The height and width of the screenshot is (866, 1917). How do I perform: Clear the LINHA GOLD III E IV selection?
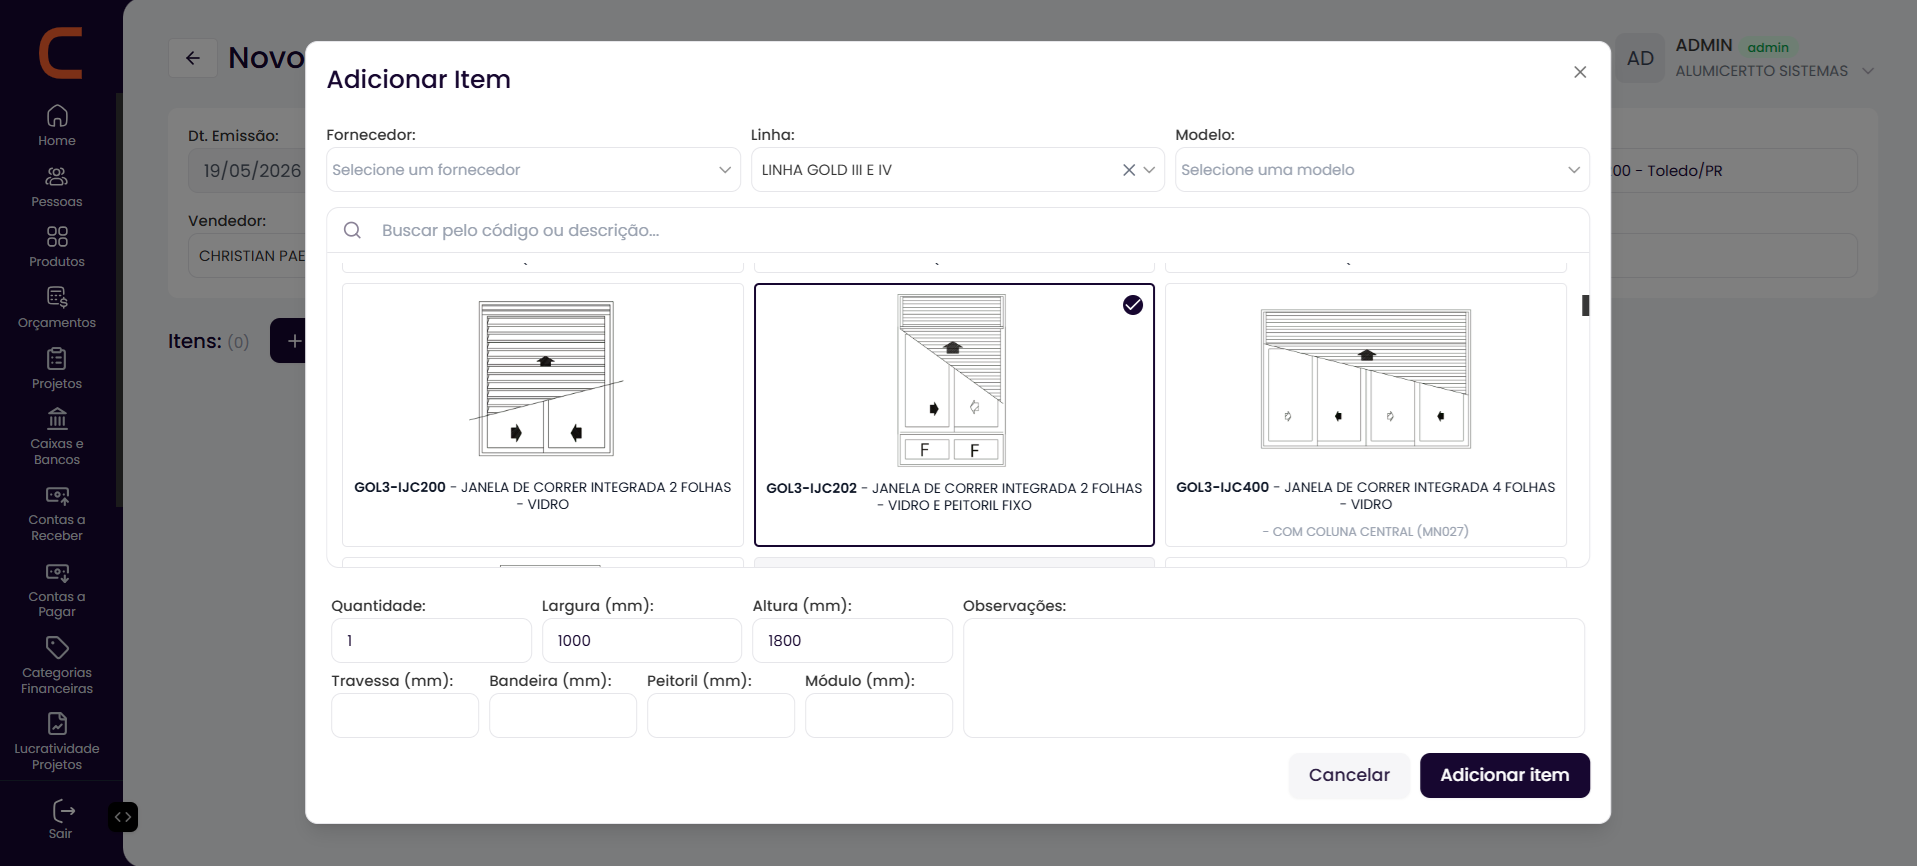(x=1128, y=170)
